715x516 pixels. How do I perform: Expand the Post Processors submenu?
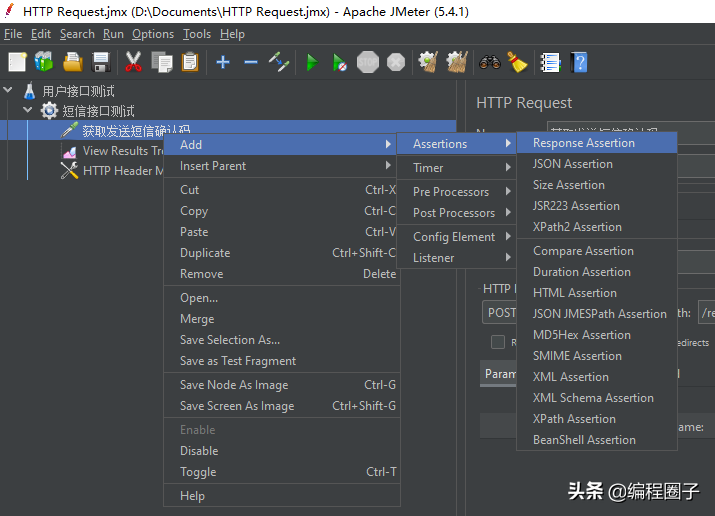coord(456,213)
